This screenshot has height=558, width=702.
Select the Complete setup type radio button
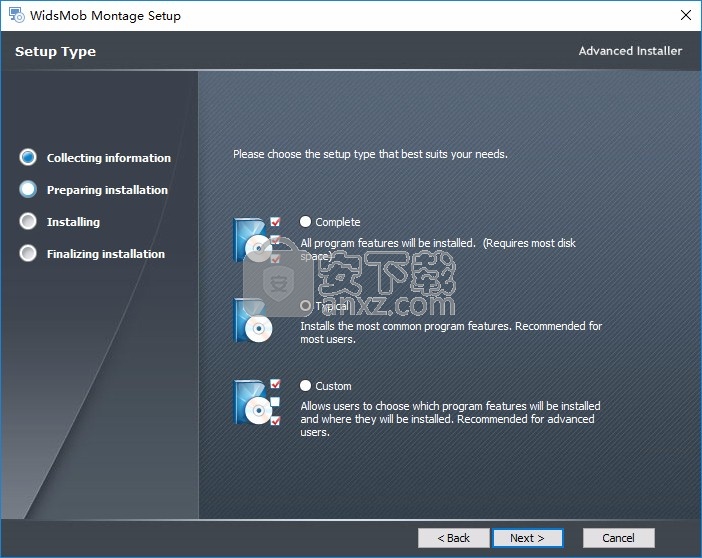click(x=305, y=222)
